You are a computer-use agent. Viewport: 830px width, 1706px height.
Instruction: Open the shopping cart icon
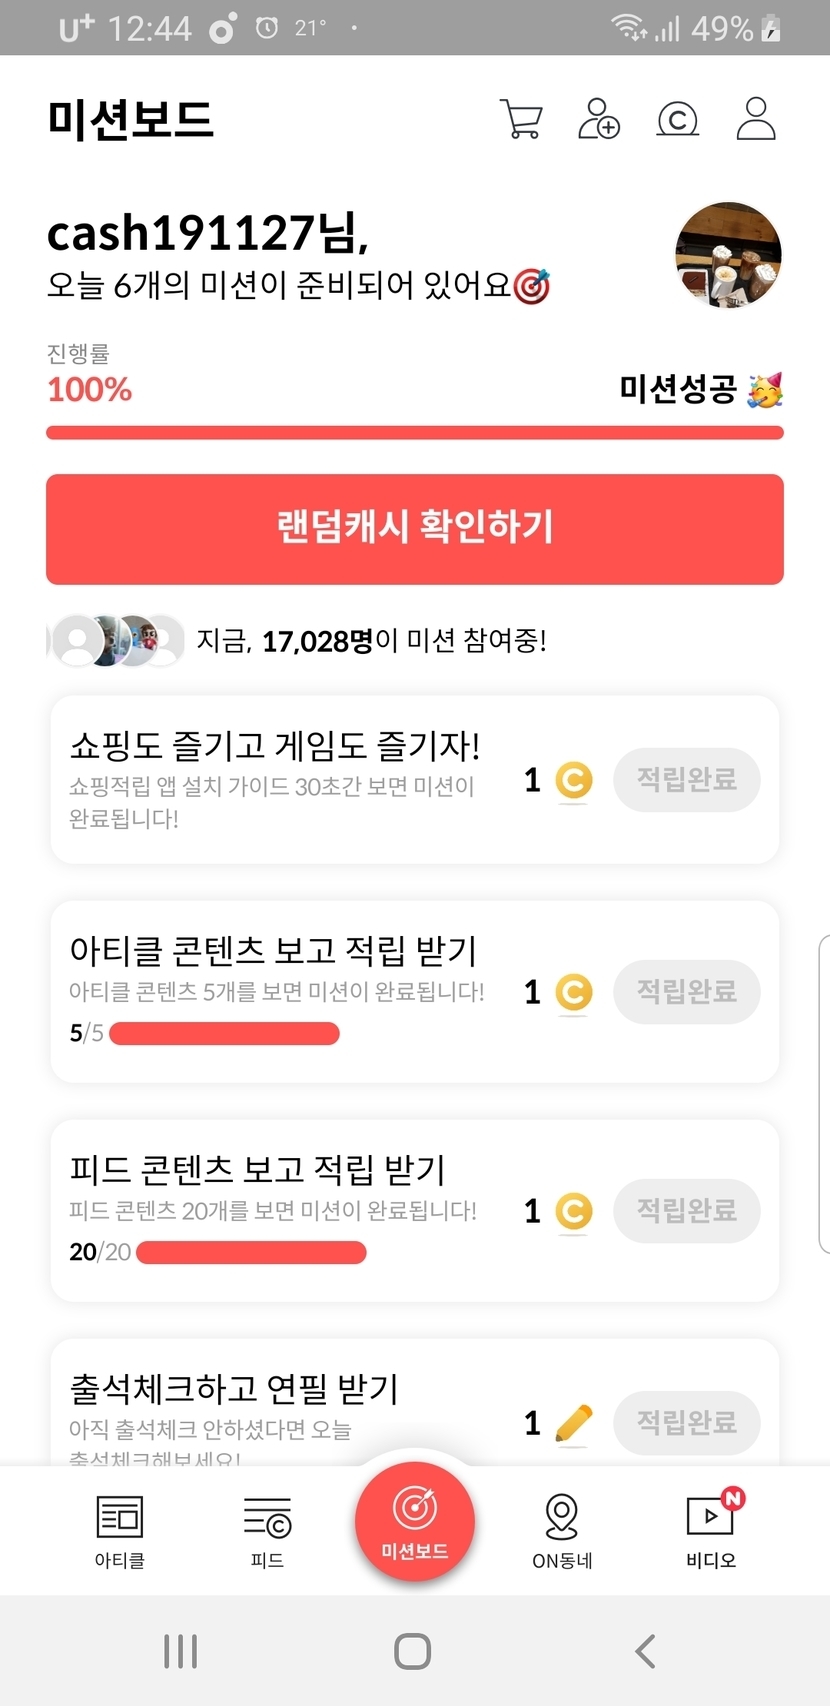click(x=521, y=119)
